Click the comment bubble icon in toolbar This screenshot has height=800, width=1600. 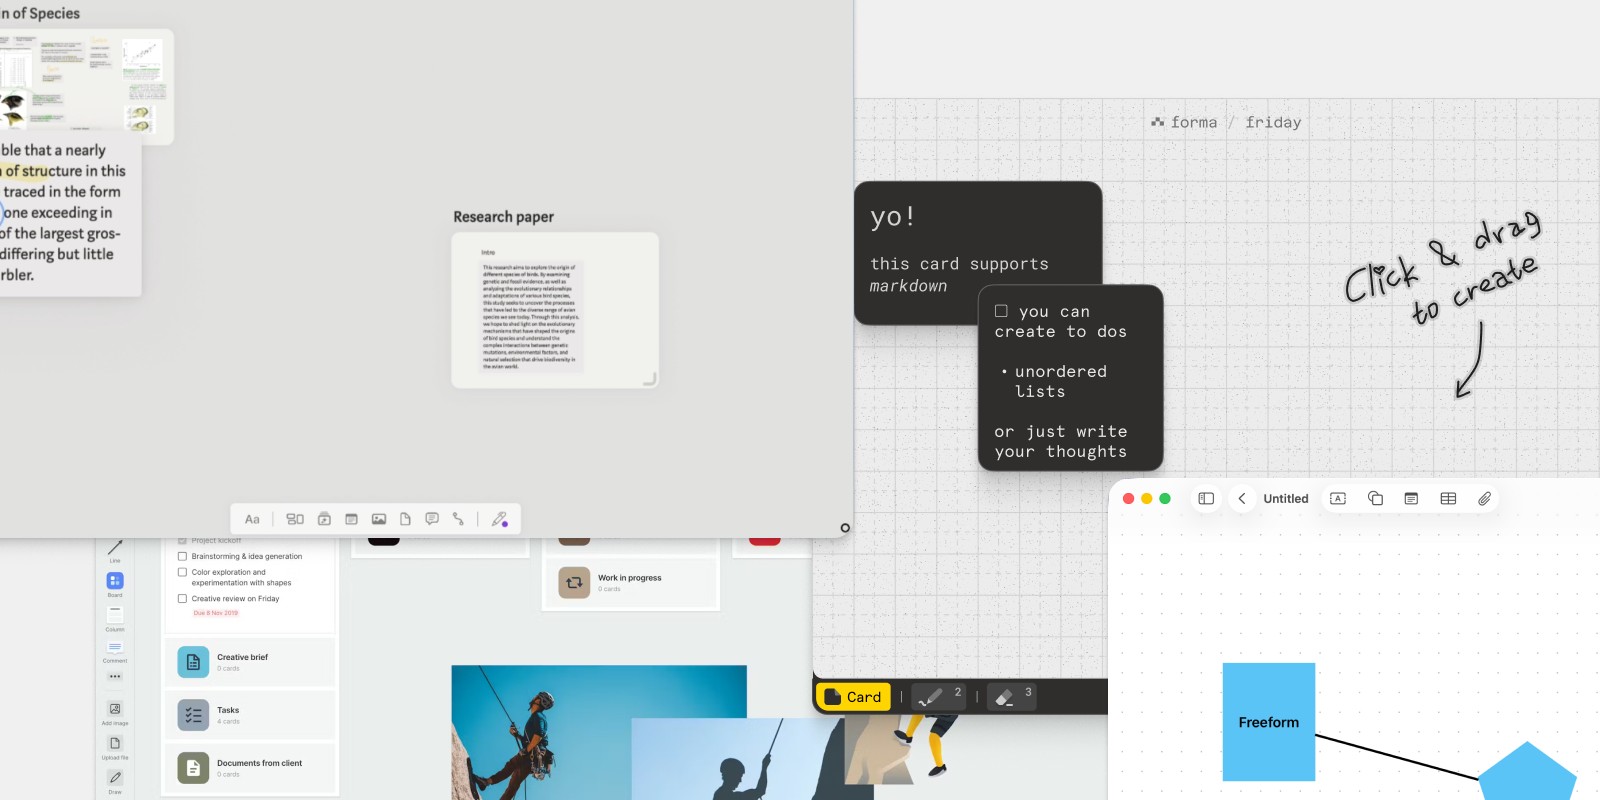pyautogui.click(x=432, y=519)
